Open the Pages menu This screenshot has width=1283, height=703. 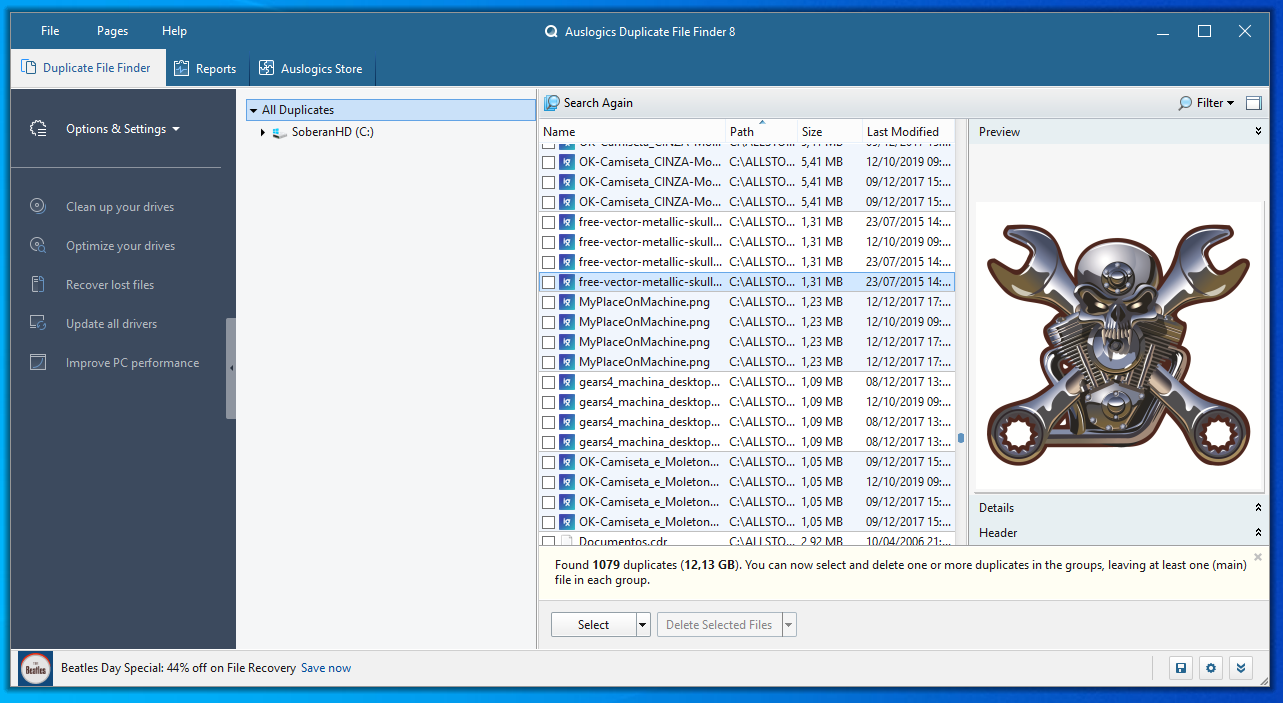click(x=112, y=31)
